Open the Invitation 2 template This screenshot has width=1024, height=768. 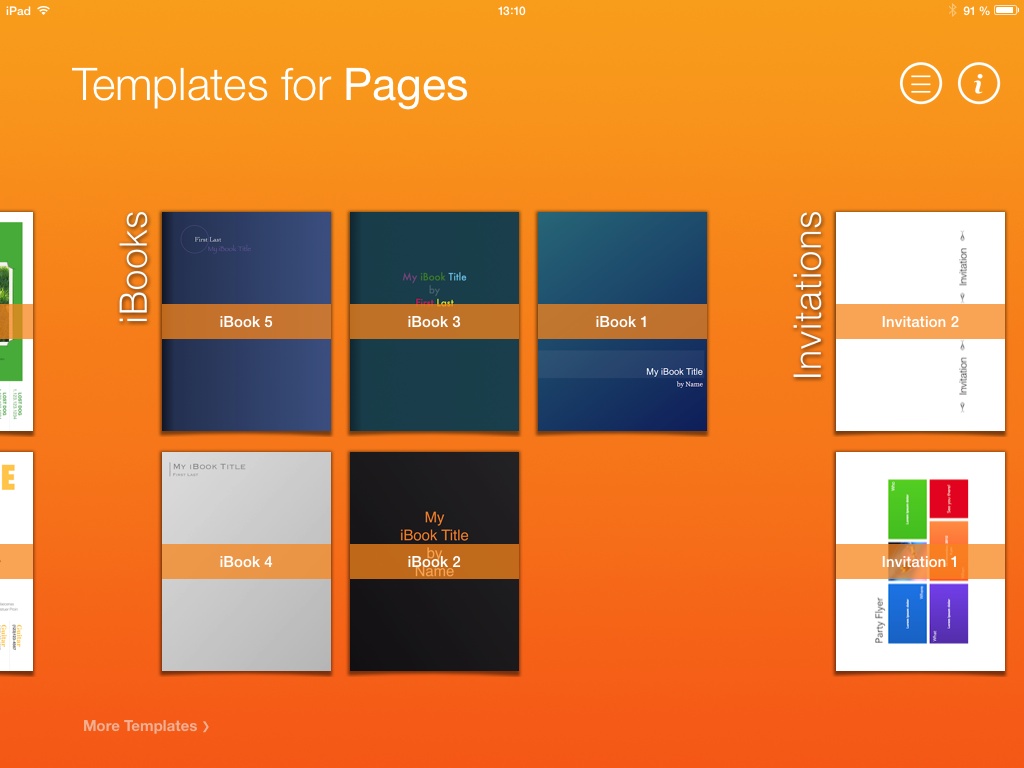tap(920, 322)
